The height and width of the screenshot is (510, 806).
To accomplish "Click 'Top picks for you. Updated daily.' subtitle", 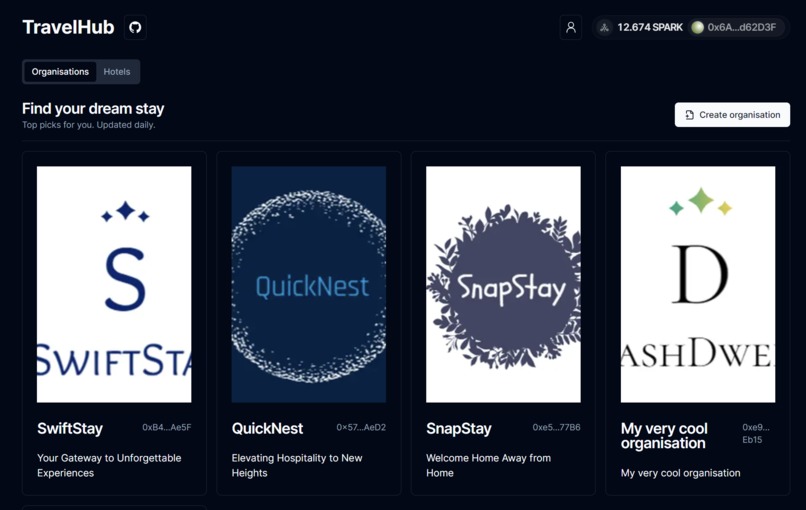I will point(88,125).
